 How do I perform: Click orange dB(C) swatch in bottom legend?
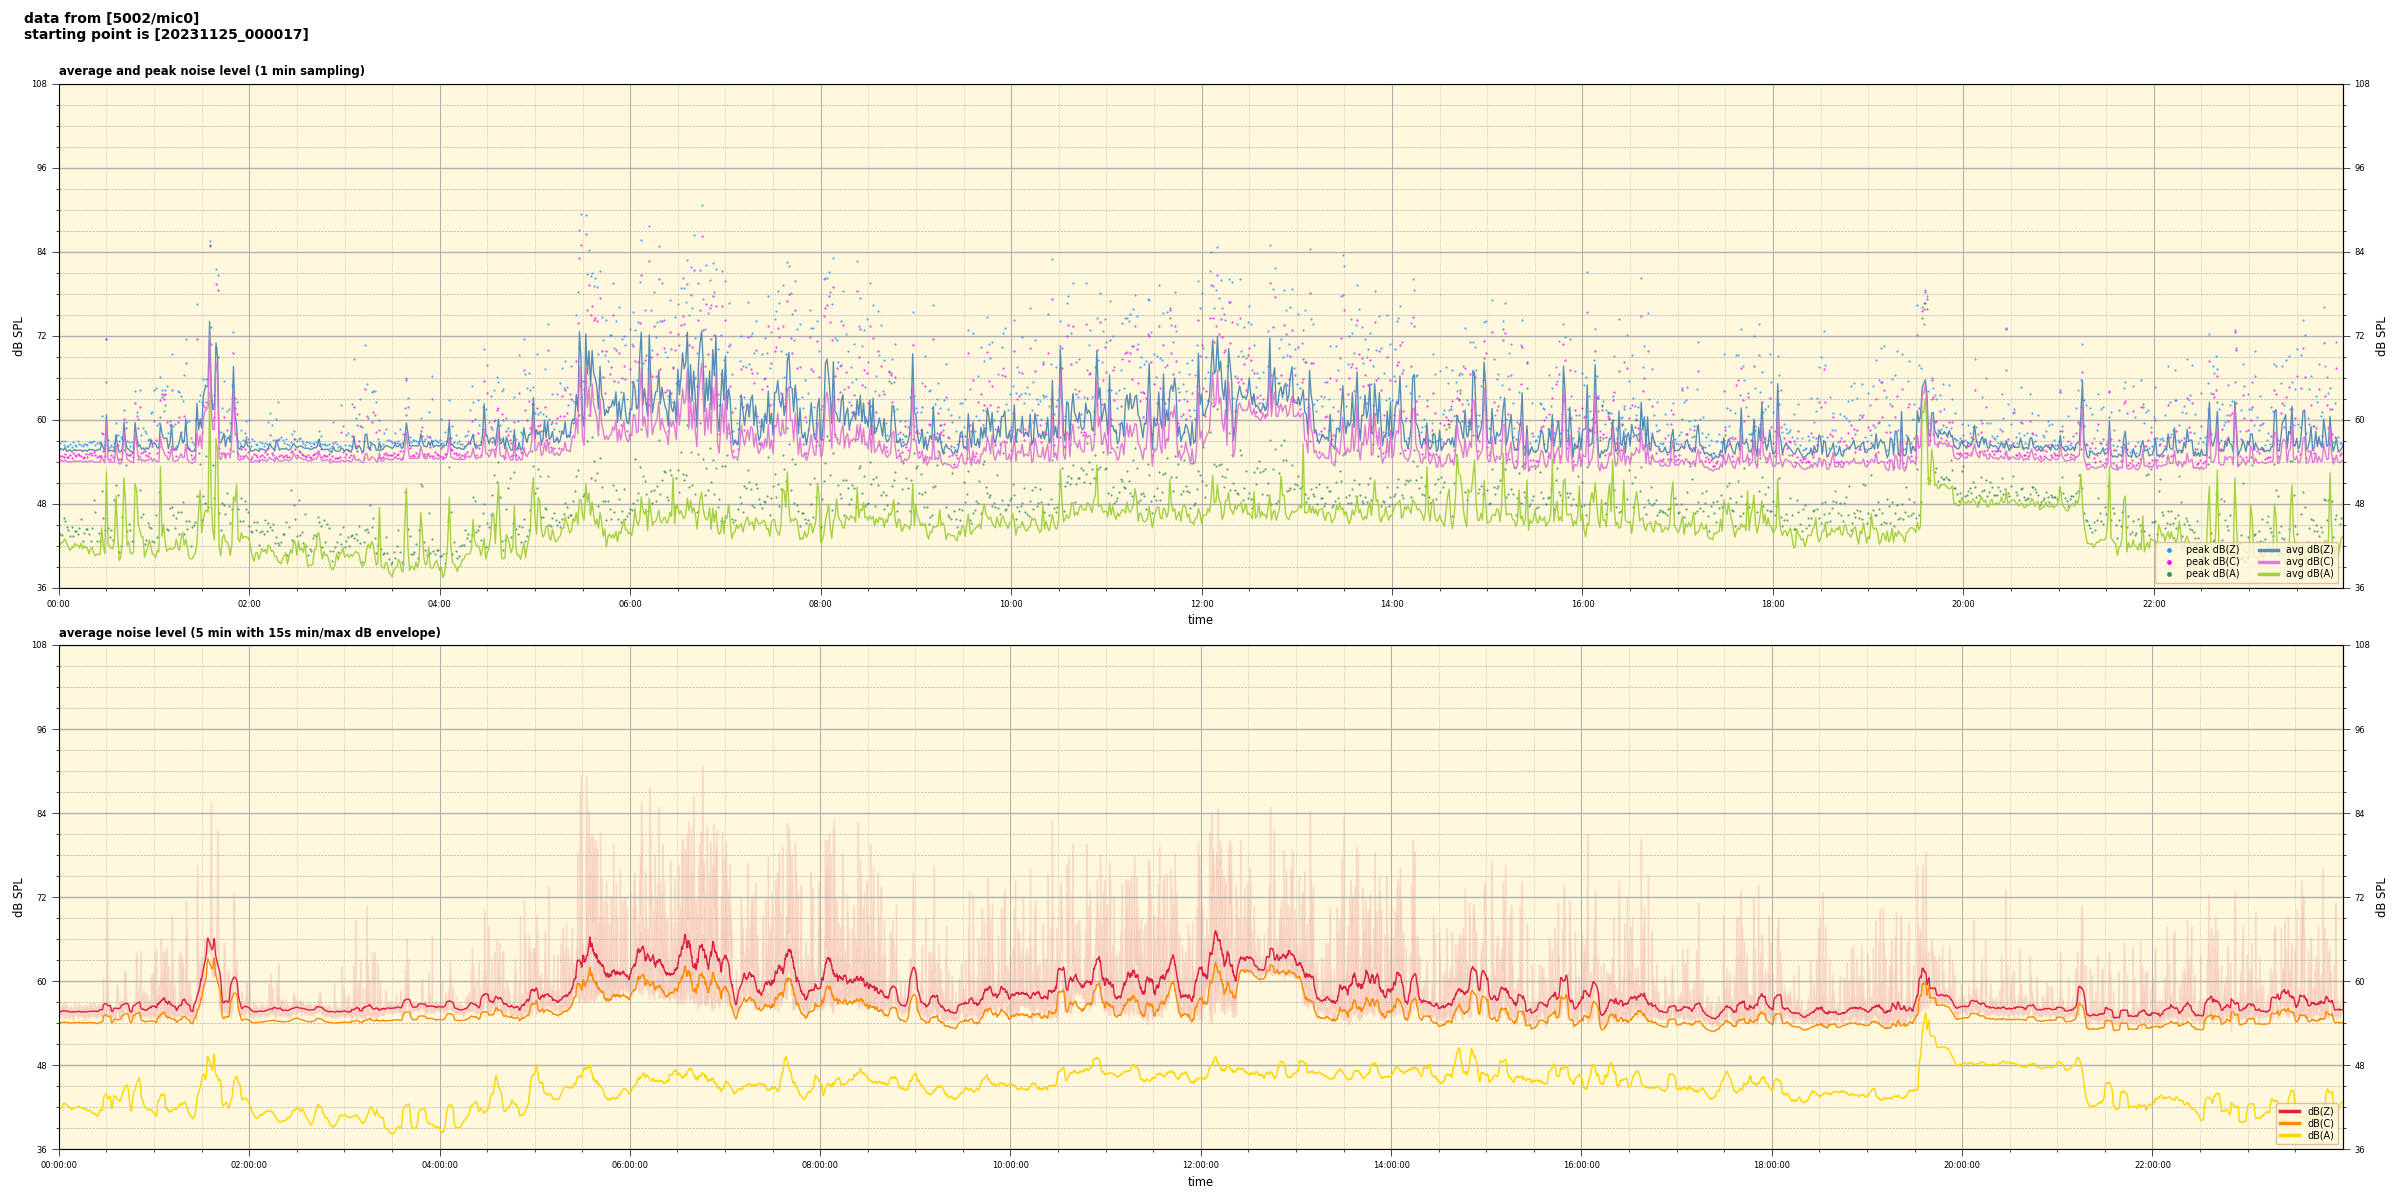[2290, 1123]
